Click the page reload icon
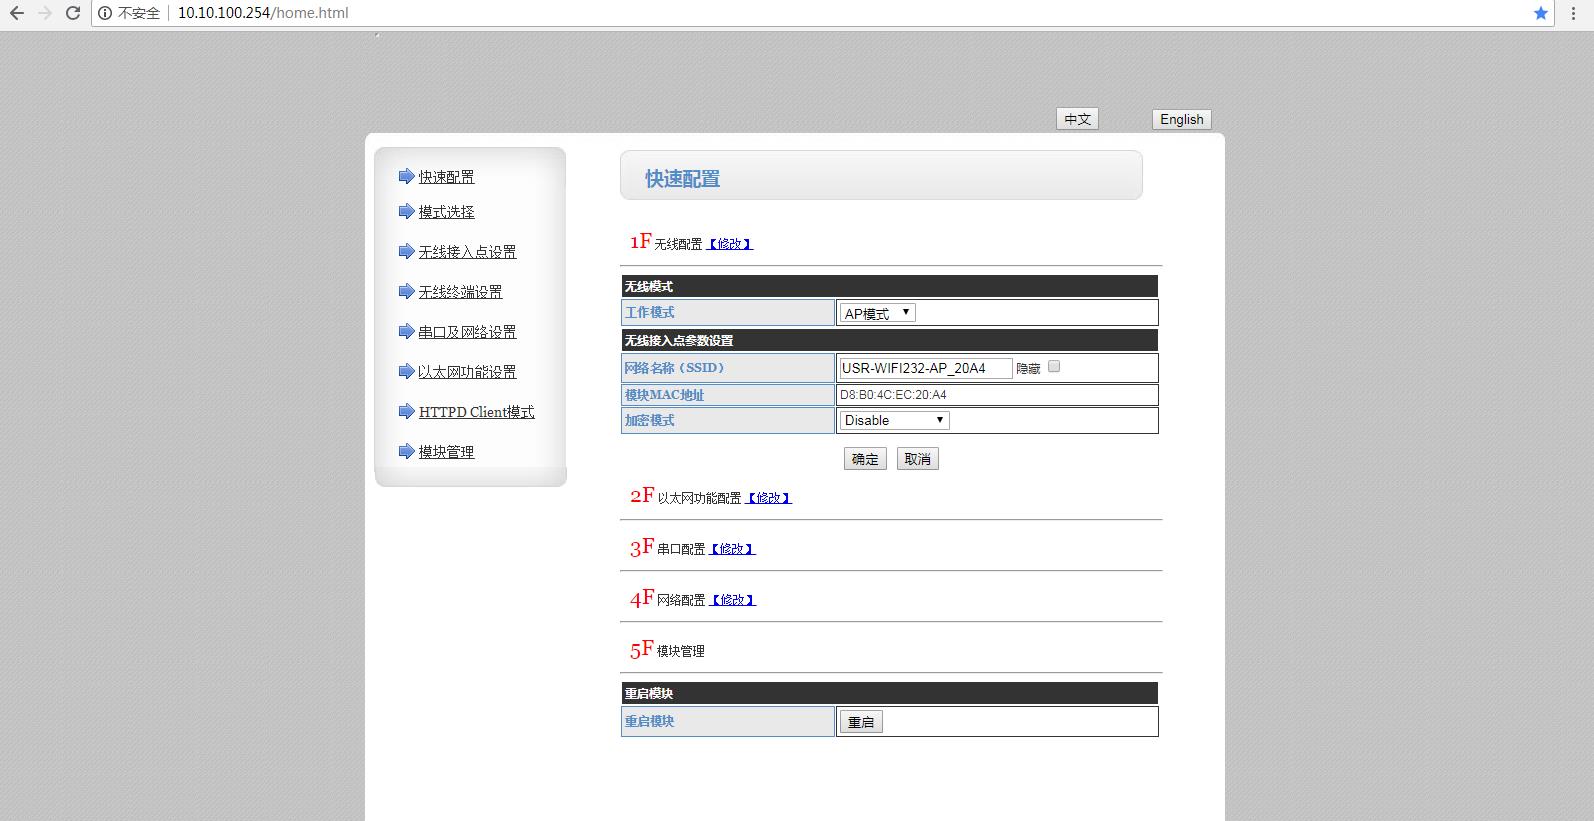The image size is (1594, 821). click(x=73, y=13)
